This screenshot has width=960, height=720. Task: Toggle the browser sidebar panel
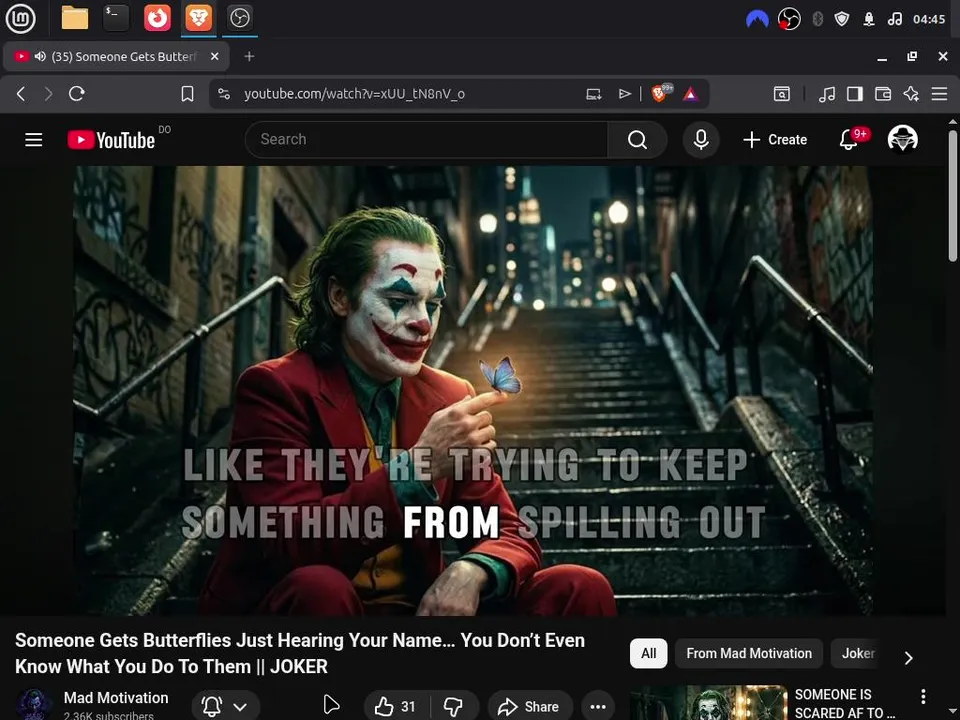(855, 94)
